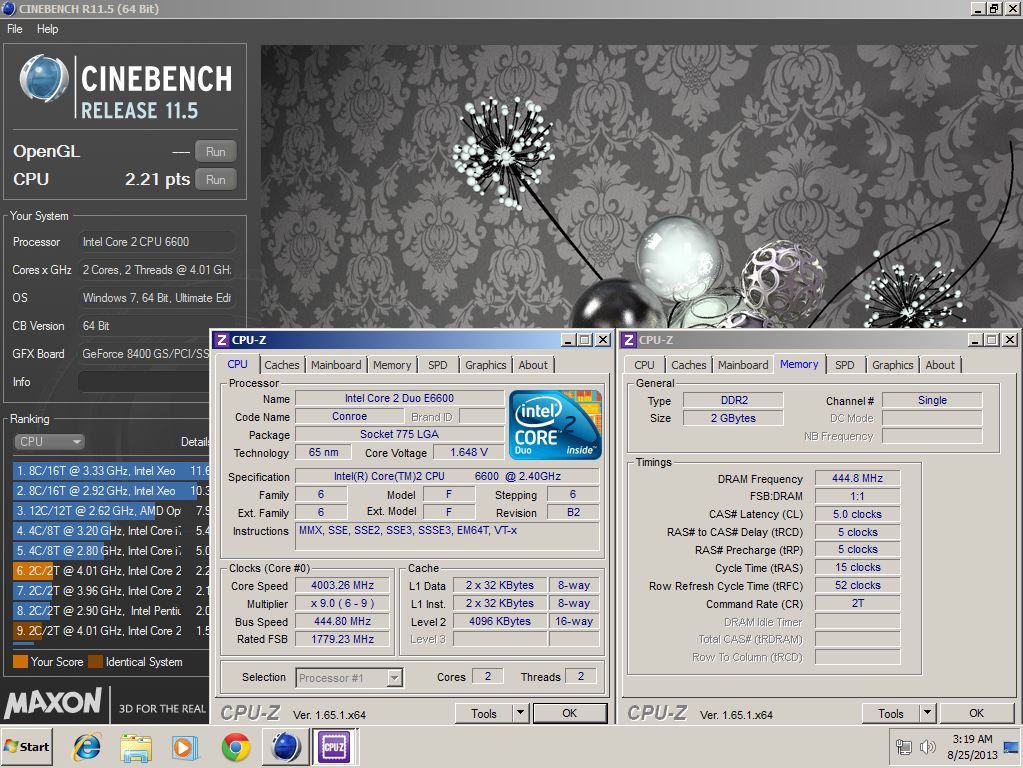This screenshot has width=1023, height=768.
Task: Select Memory tab in right CPU-Z
Action: tap(799, 364)
